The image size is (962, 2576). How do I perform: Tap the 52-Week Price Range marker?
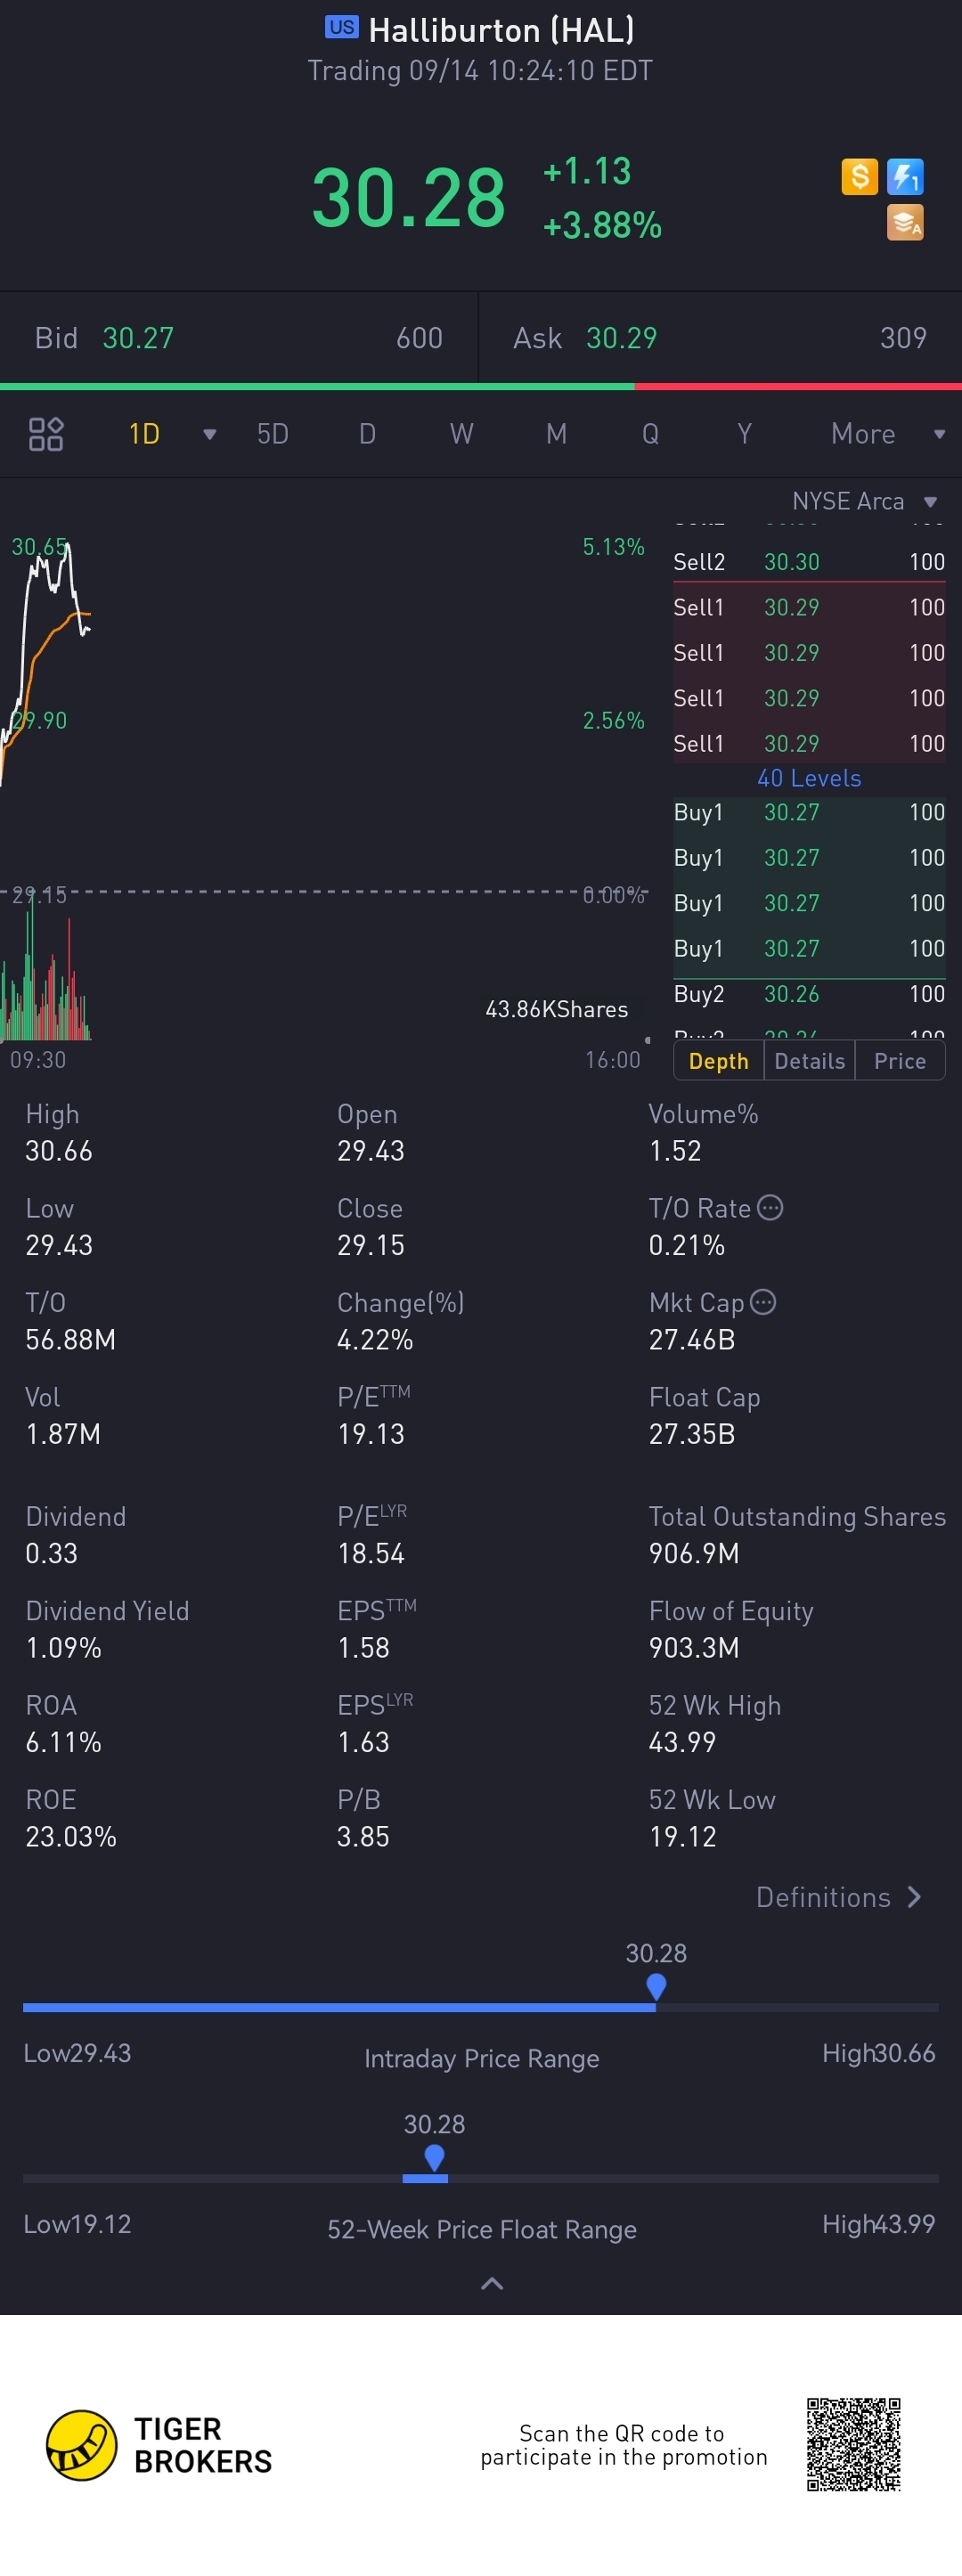coord(434,2157)
